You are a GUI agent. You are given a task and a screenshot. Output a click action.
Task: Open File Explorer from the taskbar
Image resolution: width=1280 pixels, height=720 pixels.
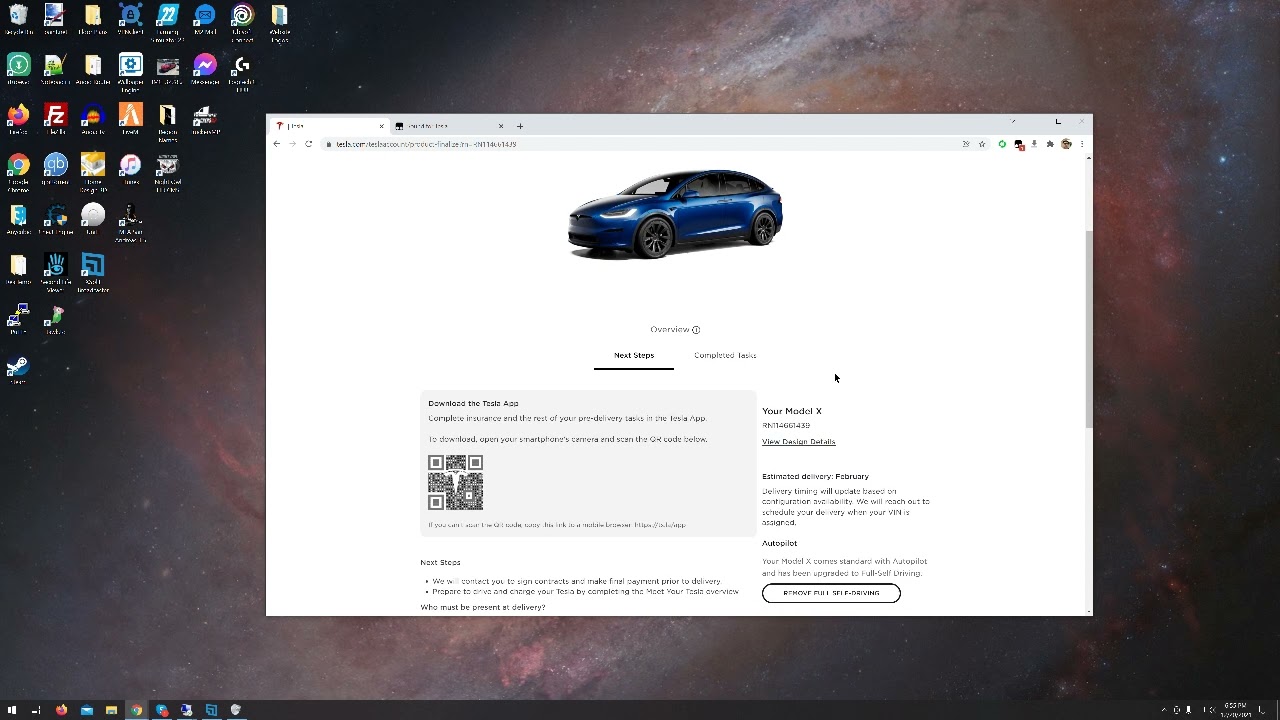[x=112, y=710]
